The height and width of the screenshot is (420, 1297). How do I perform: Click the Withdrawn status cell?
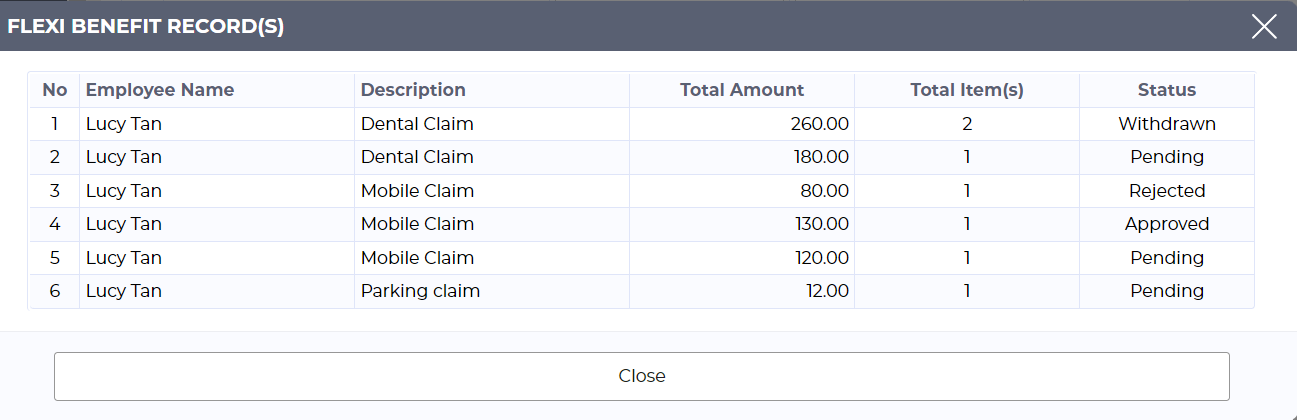pyautogui.click(x=1166, y=124)
